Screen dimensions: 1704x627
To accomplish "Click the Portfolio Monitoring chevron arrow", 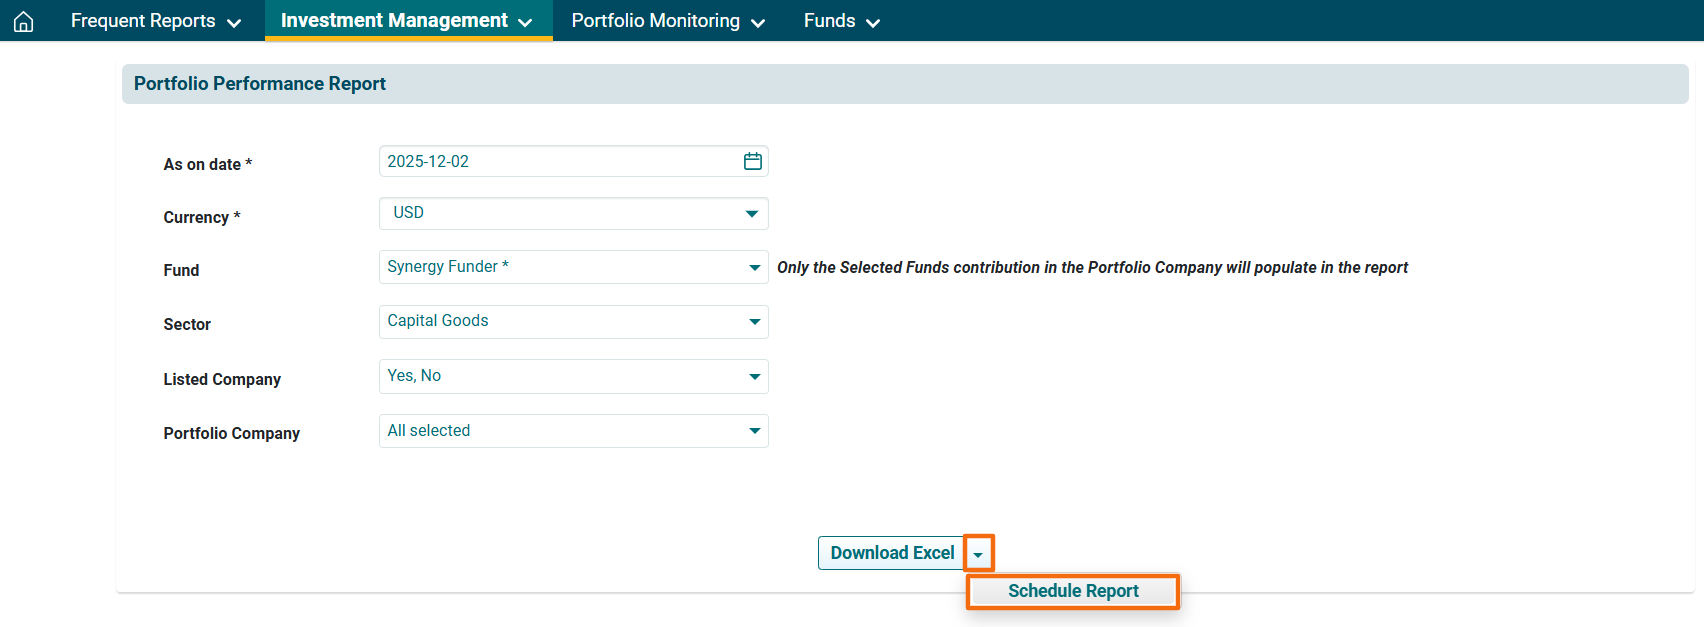I will click(758, 23).
